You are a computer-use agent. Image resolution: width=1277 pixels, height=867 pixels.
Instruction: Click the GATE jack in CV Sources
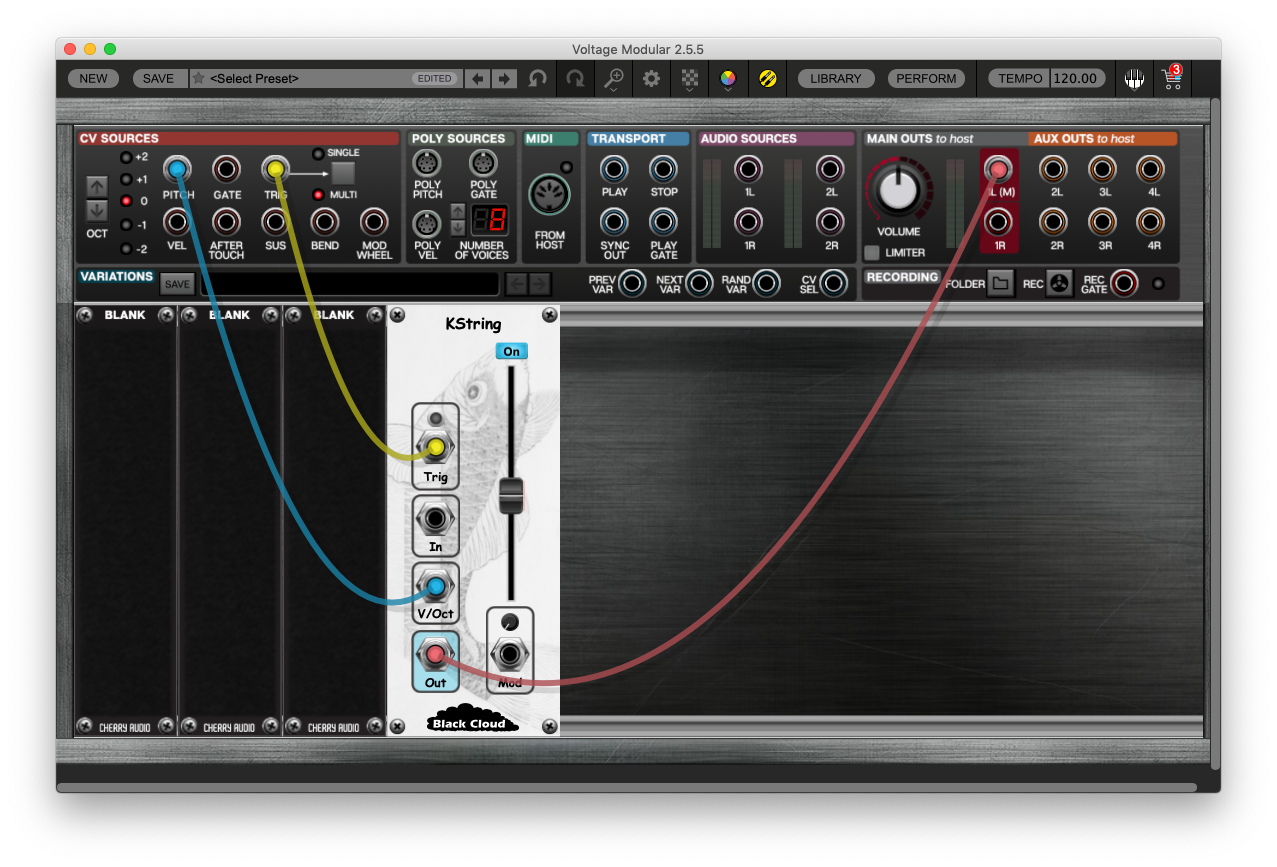click(x=227, y=169)
